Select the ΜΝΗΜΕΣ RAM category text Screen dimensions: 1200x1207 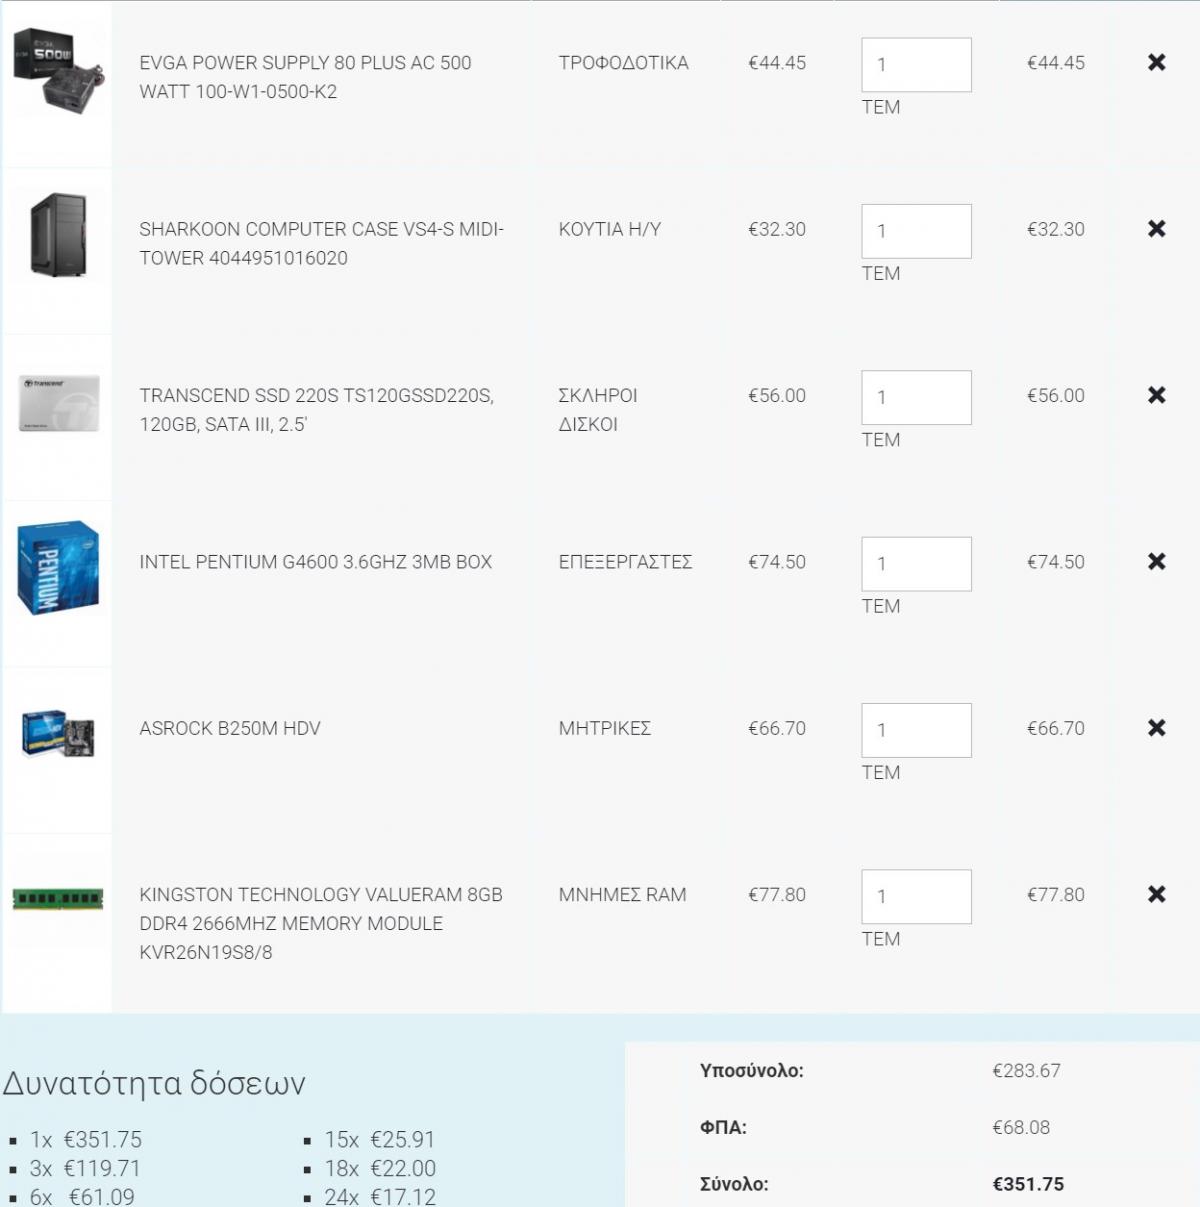click(622, 894)
